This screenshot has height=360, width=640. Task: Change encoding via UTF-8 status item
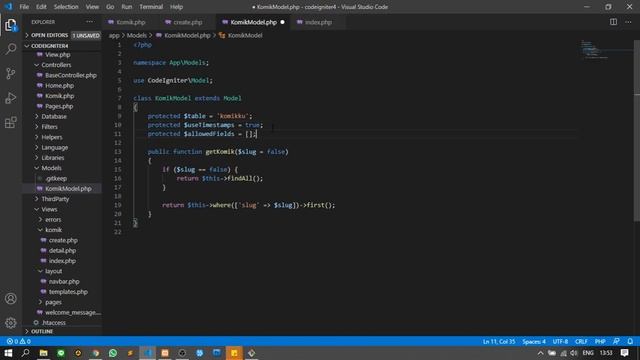[x=560, y=341]
